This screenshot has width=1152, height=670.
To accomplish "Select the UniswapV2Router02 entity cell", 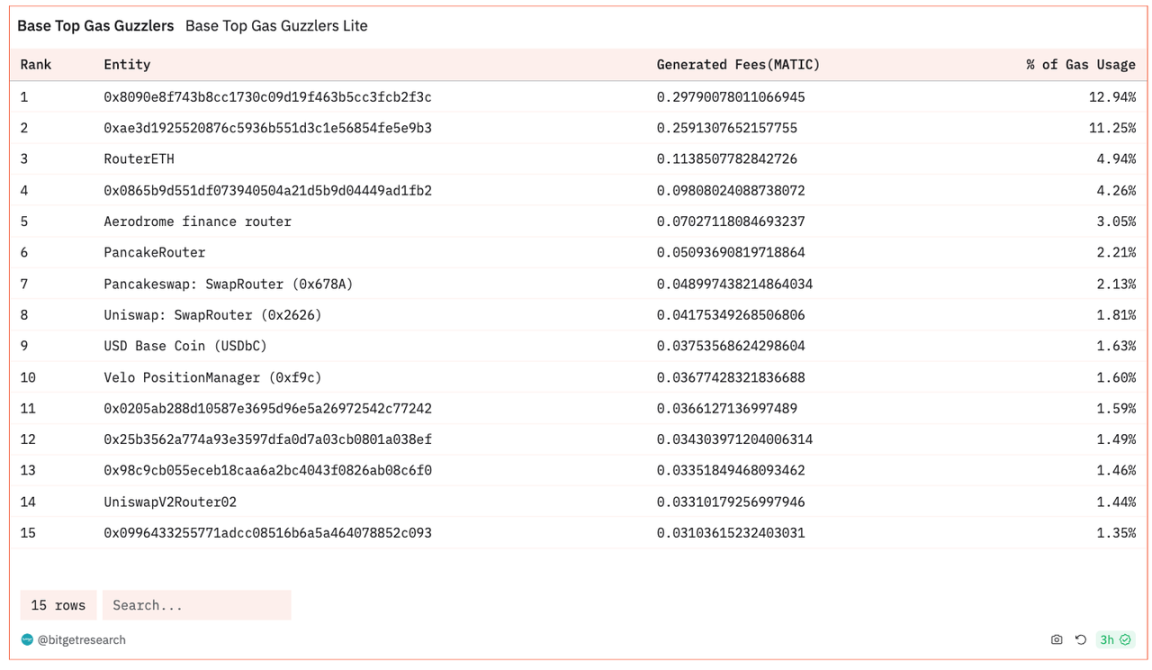I will 170,502.
